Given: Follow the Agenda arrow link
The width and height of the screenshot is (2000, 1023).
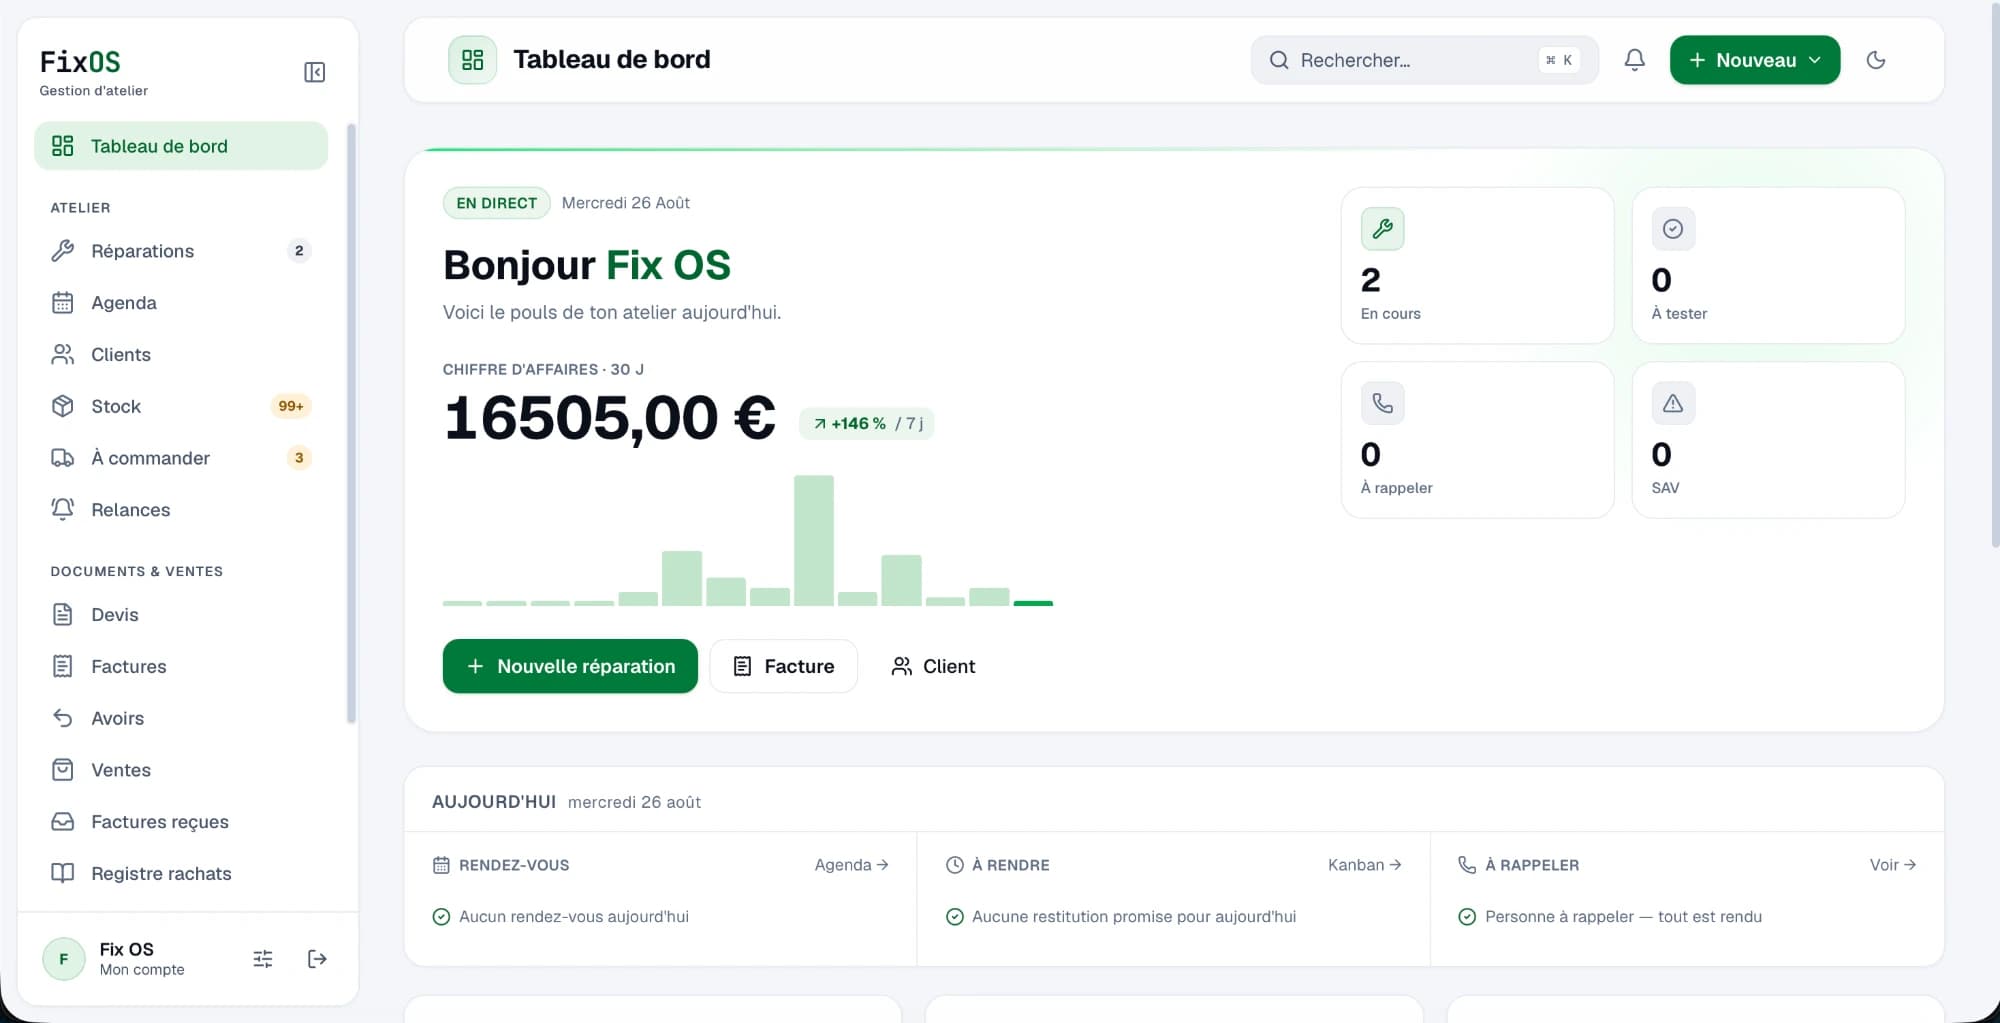Looking at the screenshot, I should click(851, 865).
